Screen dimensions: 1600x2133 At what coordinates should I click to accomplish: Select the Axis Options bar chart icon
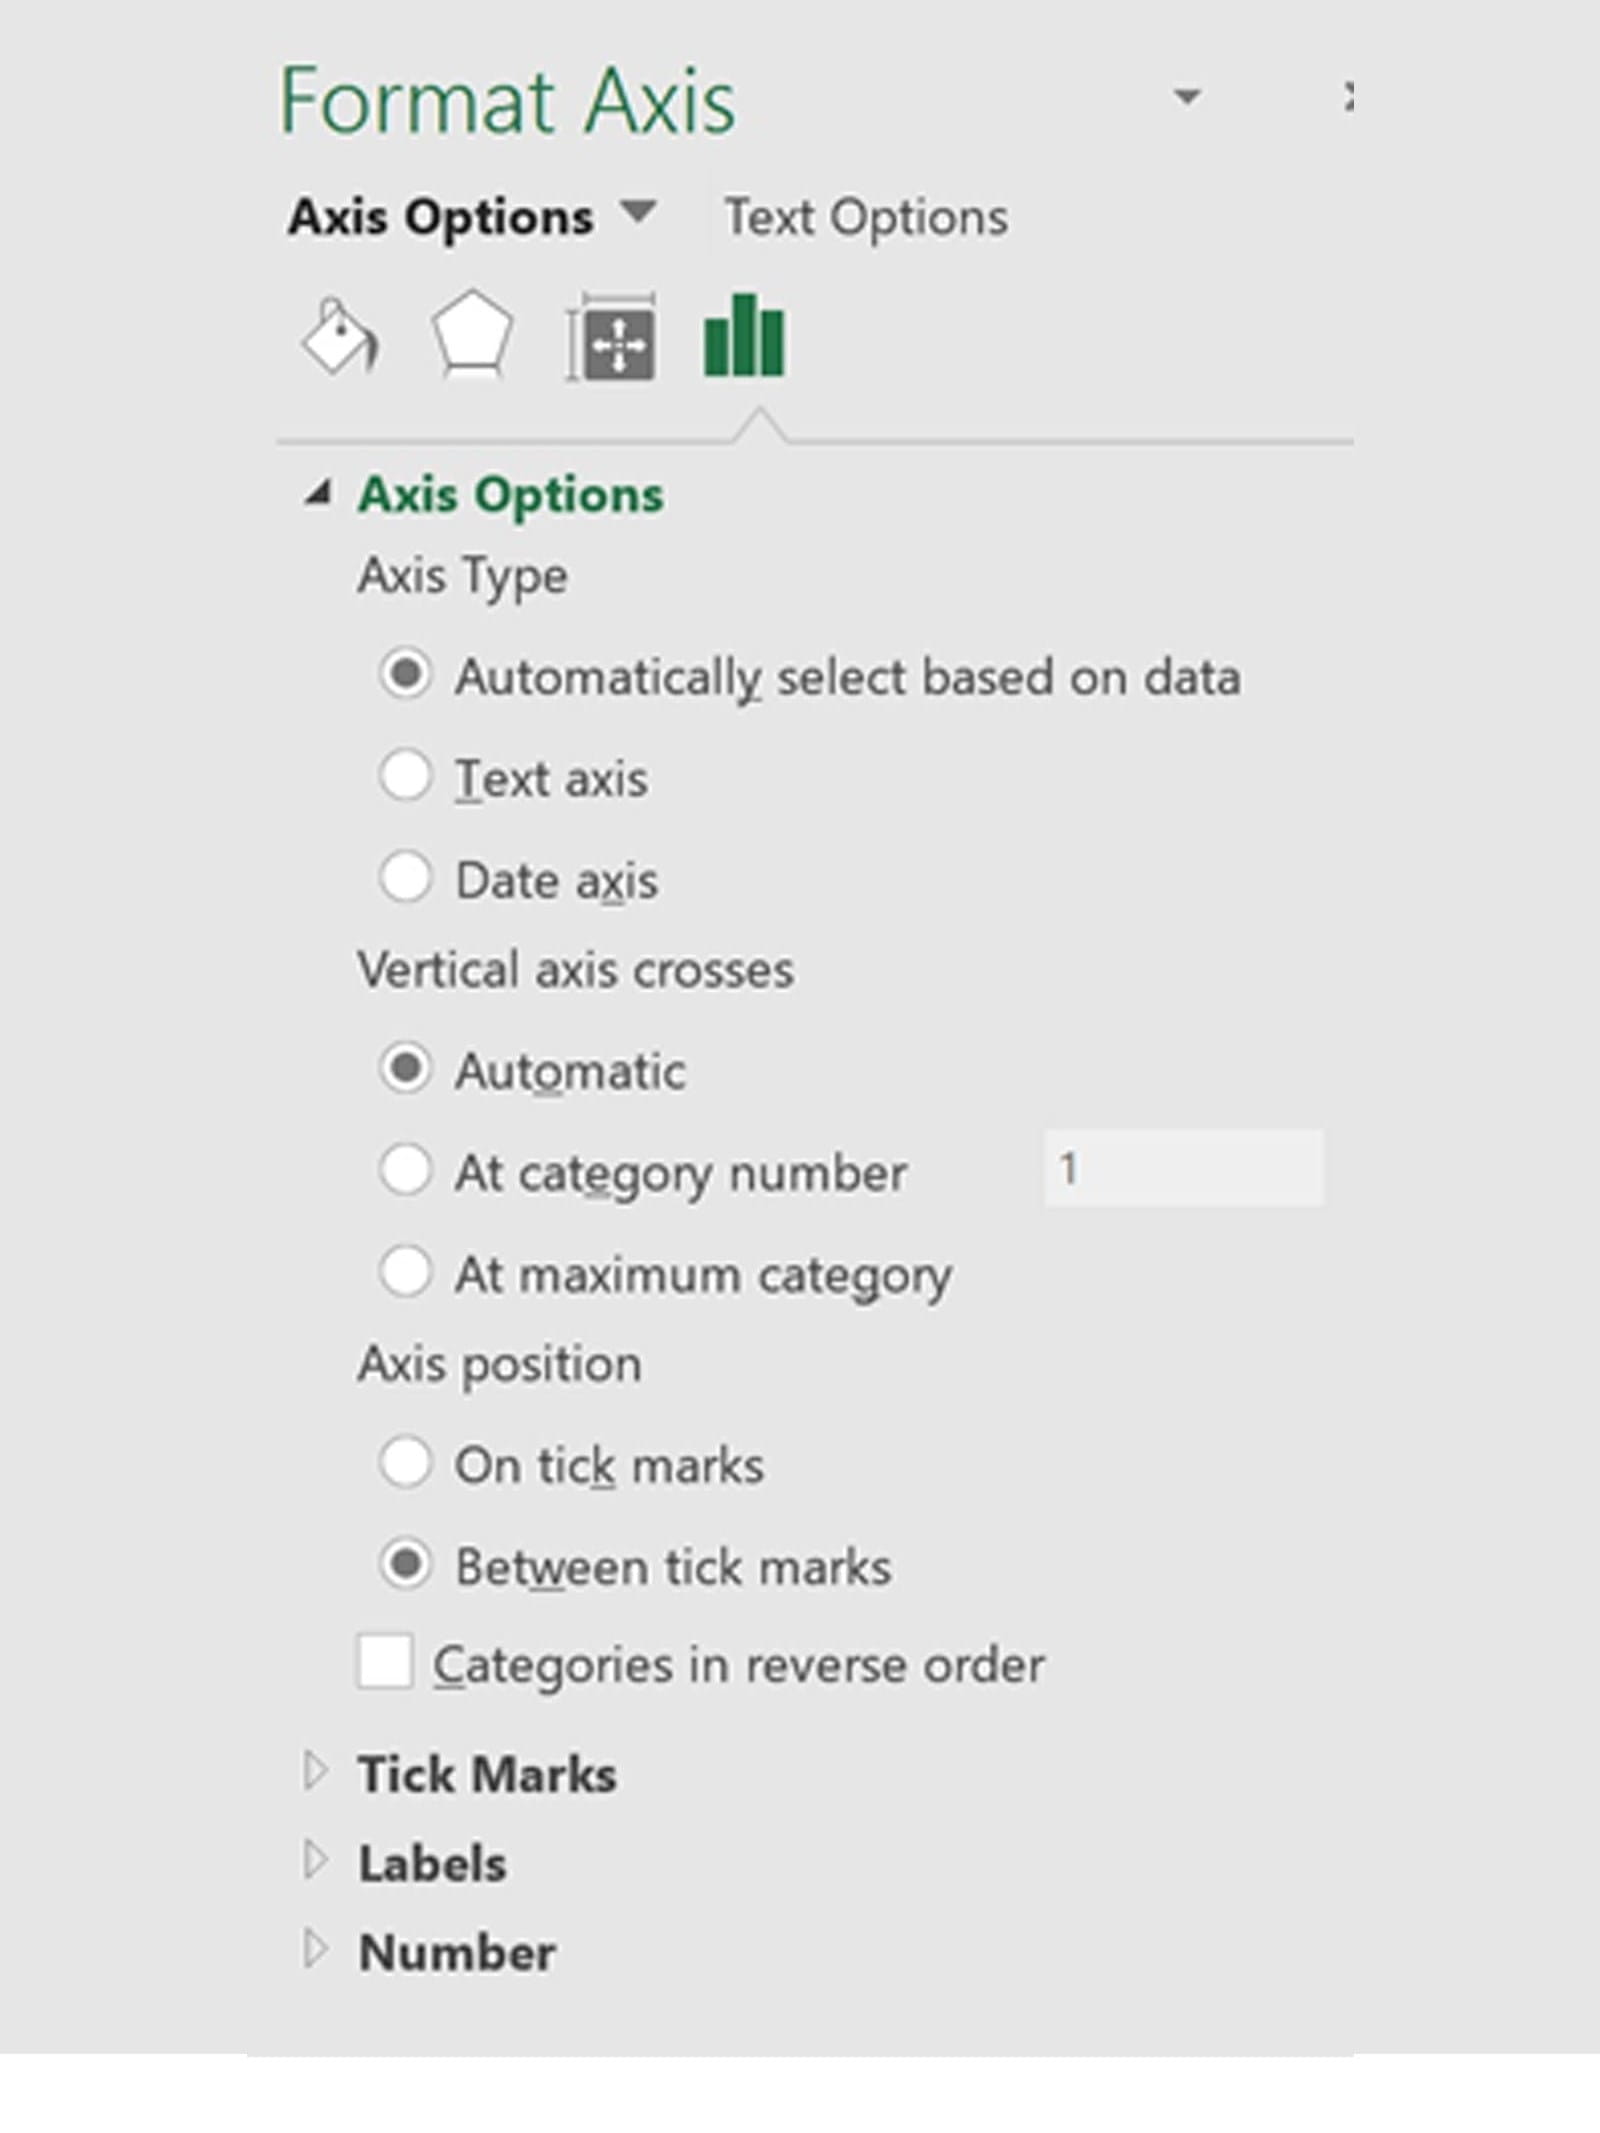(x=744, y=336)
